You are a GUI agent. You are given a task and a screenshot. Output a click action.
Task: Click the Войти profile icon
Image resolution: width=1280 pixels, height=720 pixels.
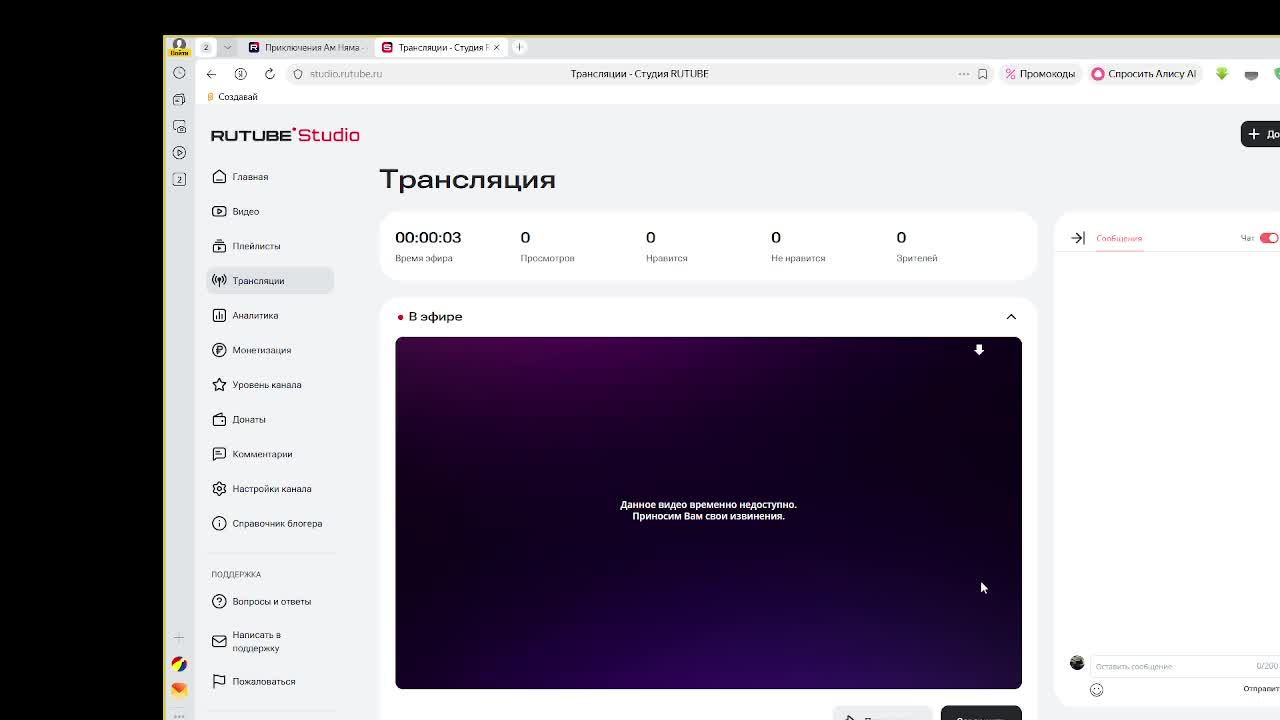179,47
